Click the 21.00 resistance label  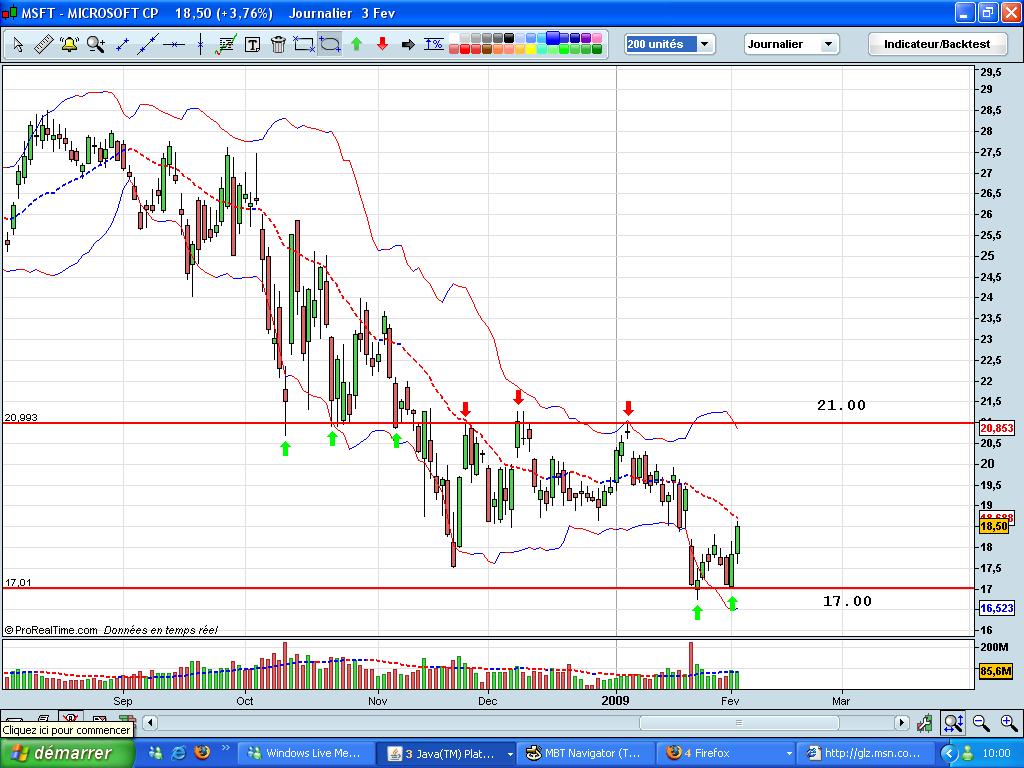(841, 405)
